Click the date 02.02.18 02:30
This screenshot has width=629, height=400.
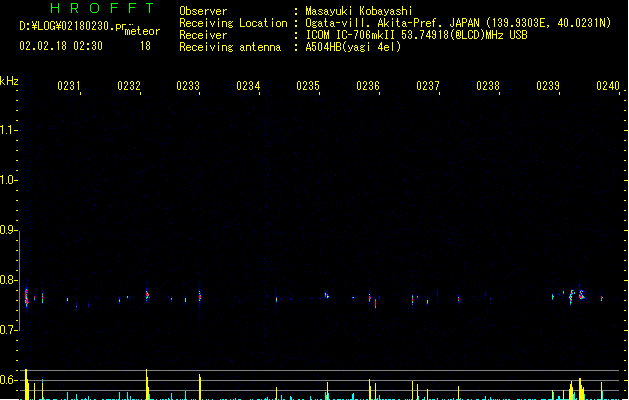click(x=61, y=46)
